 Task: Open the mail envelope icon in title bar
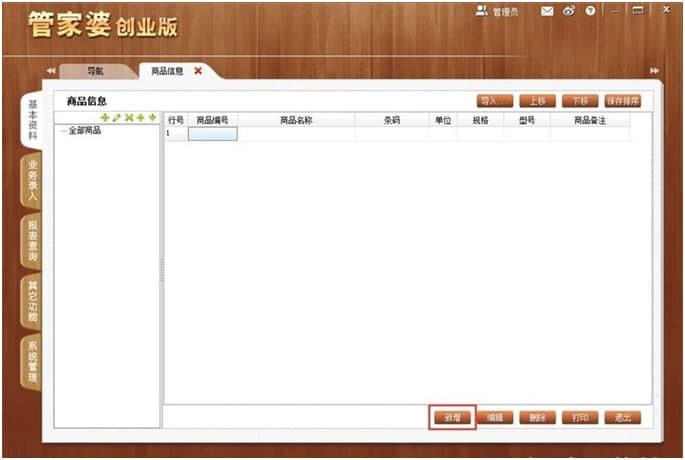pos(547,11)
